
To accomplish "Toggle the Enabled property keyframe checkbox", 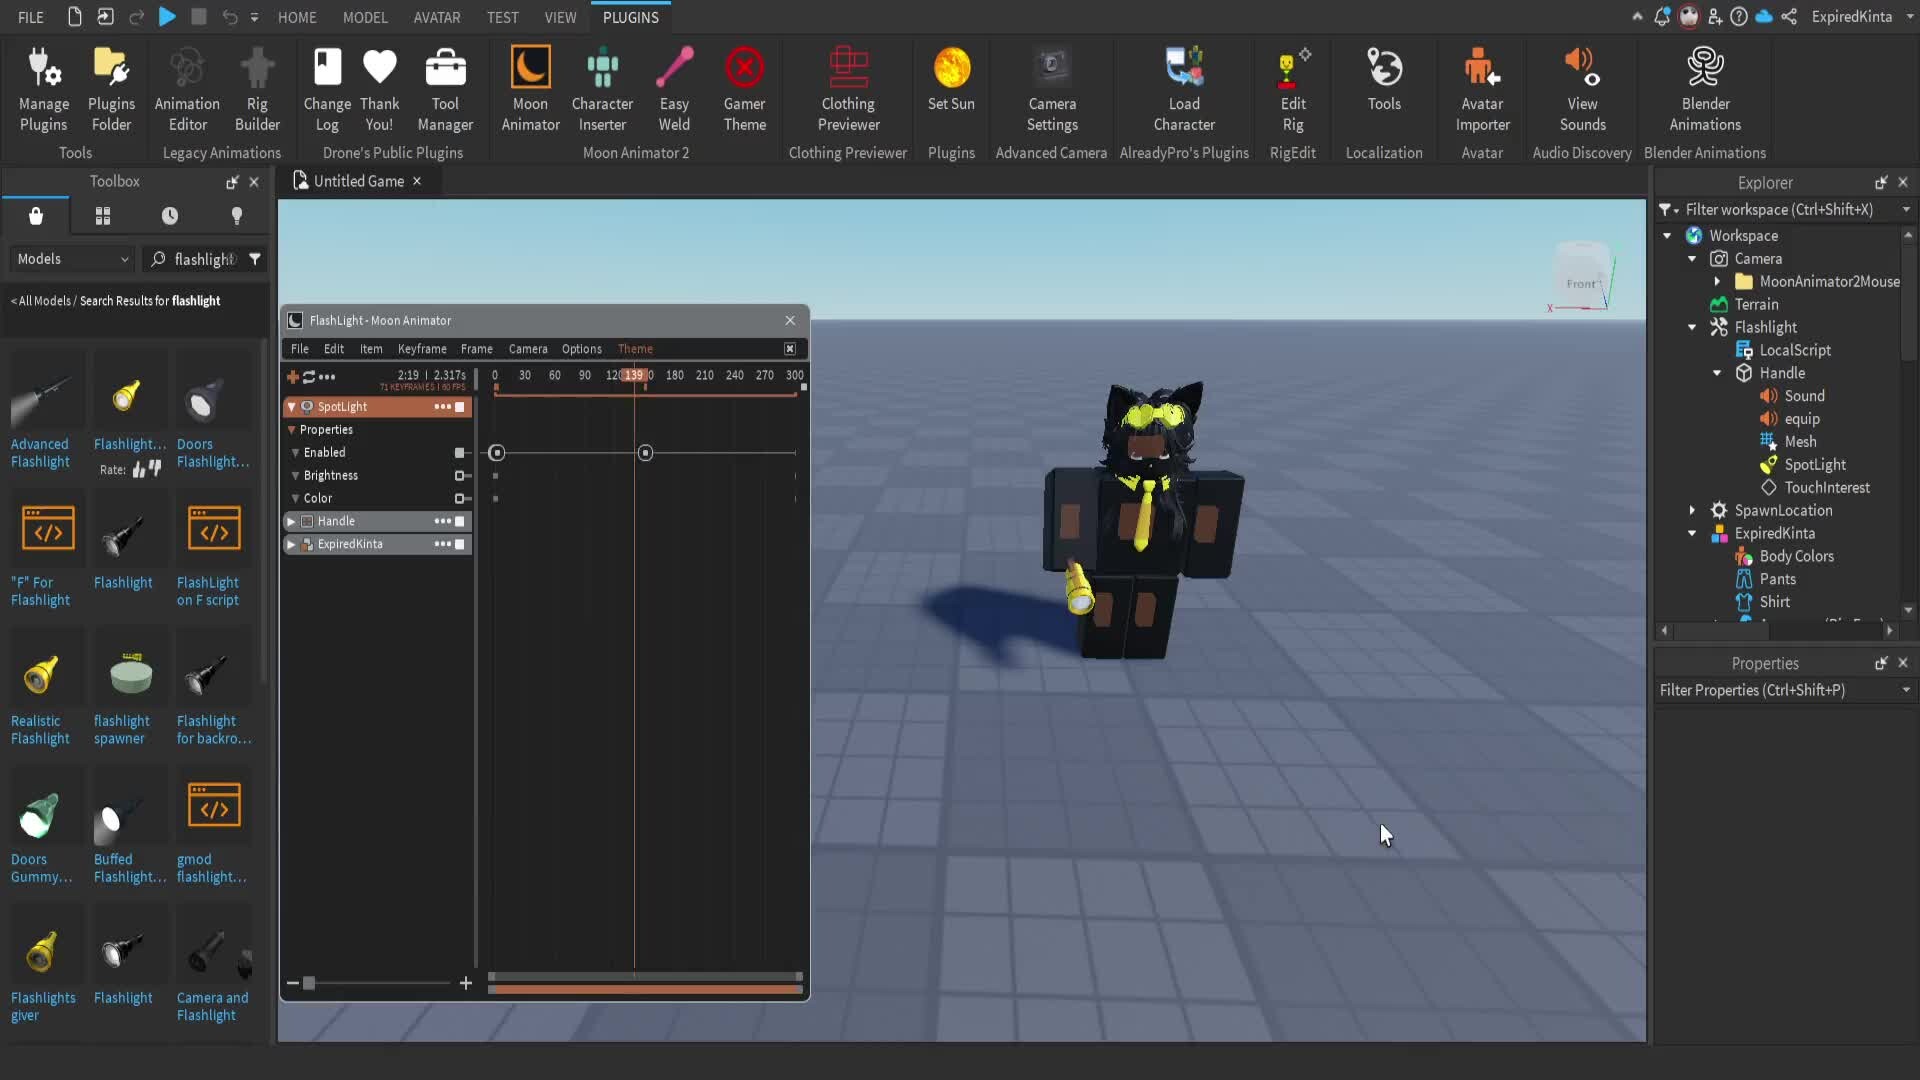I will (x=460, y=452).
